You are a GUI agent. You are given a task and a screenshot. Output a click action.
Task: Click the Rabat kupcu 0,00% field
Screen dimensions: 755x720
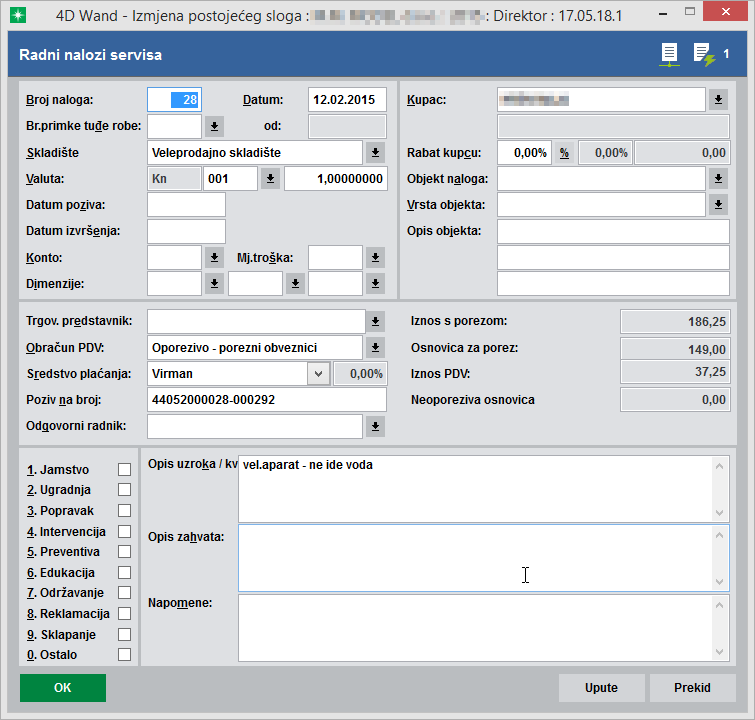524,153
